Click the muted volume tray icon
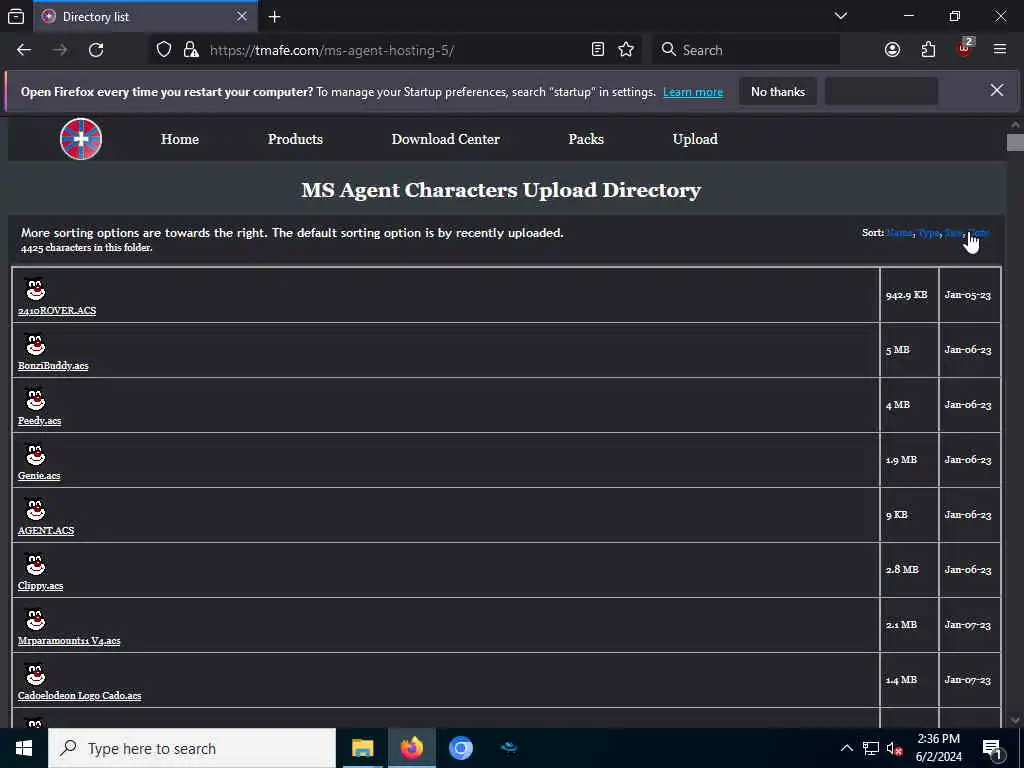This screenshot has height=768, width=1024. [x=894, y=749]
